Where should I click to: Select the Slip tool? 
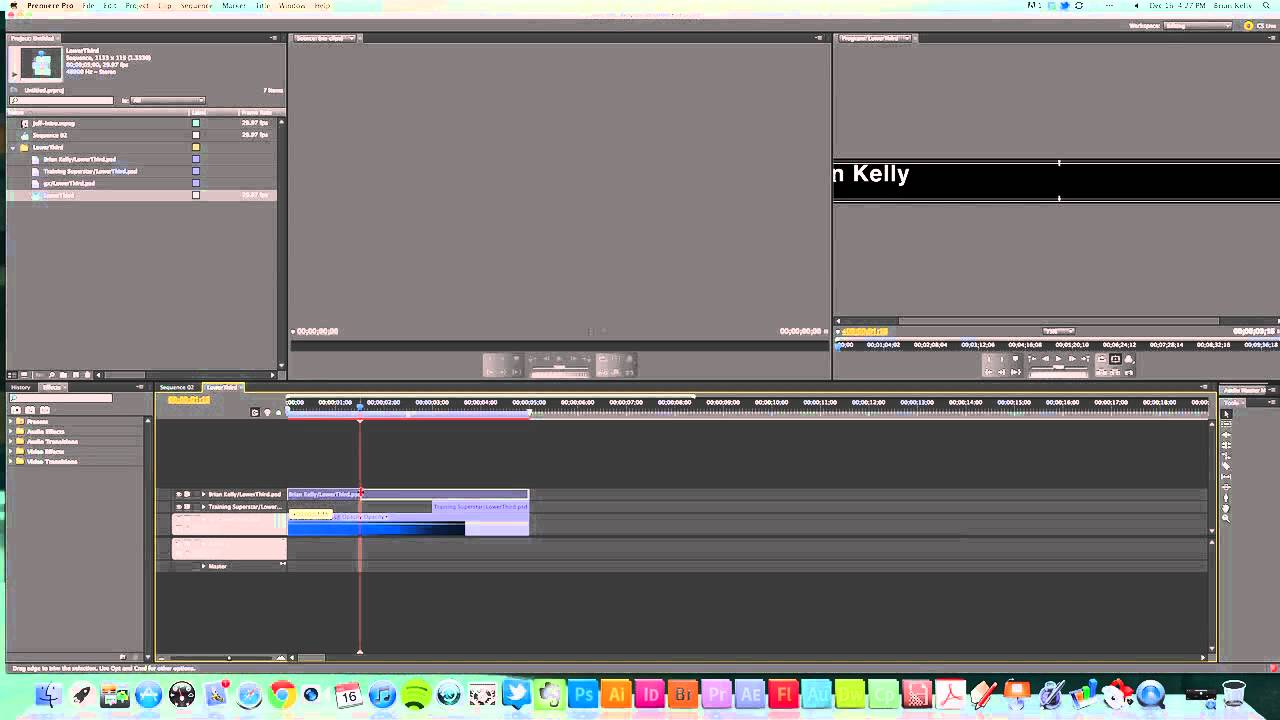tap(1227, 477)
